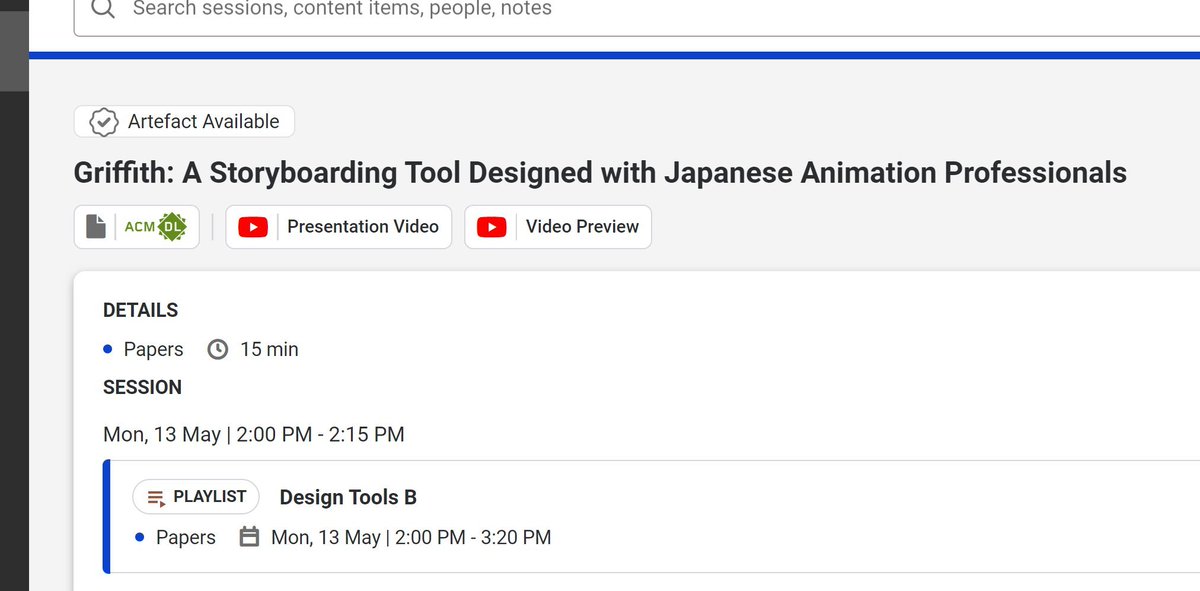Click 'Mon, 13 May | 2:00 PM - 2:15 PM'
The image size is (1200, 591).
click(254, 435)
